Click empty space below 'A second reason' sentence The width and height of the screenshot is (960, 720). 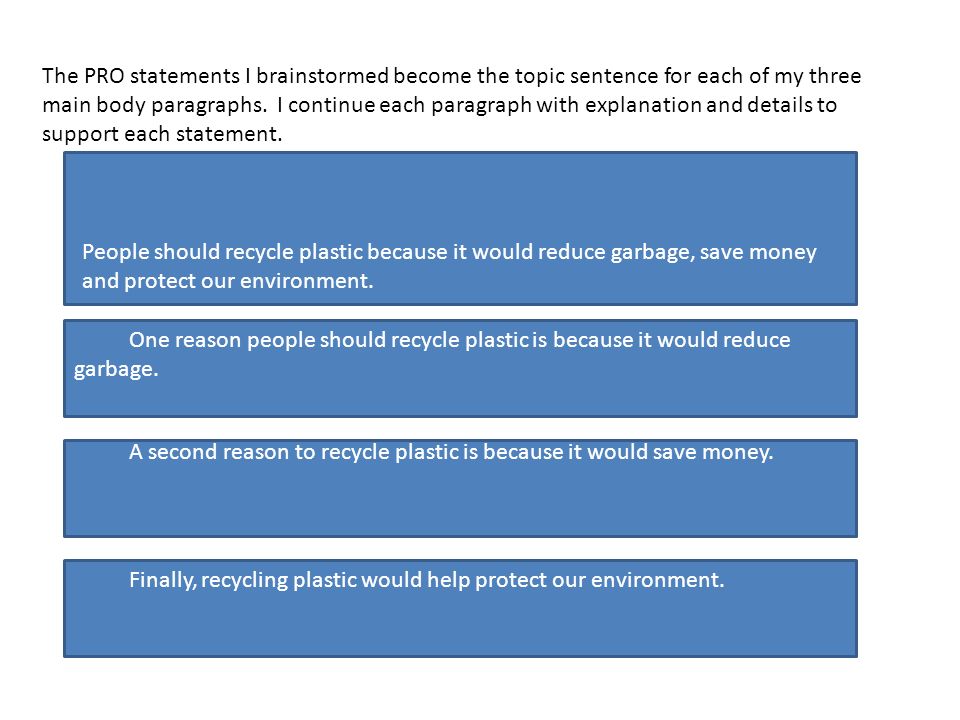[460, 501]
